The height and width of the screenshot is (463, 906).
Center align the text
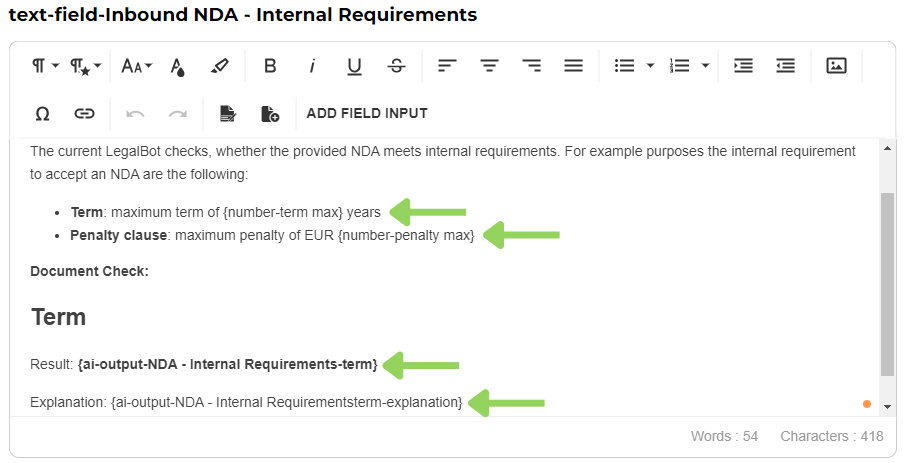point(489,66)
